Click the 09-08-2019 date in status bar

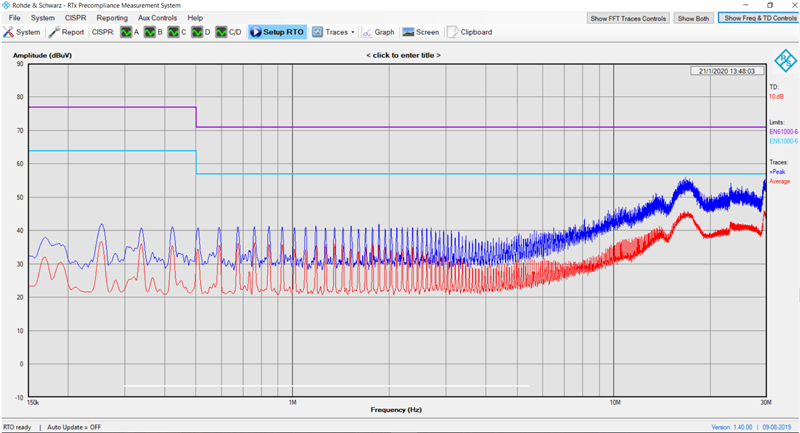(777, 427)
